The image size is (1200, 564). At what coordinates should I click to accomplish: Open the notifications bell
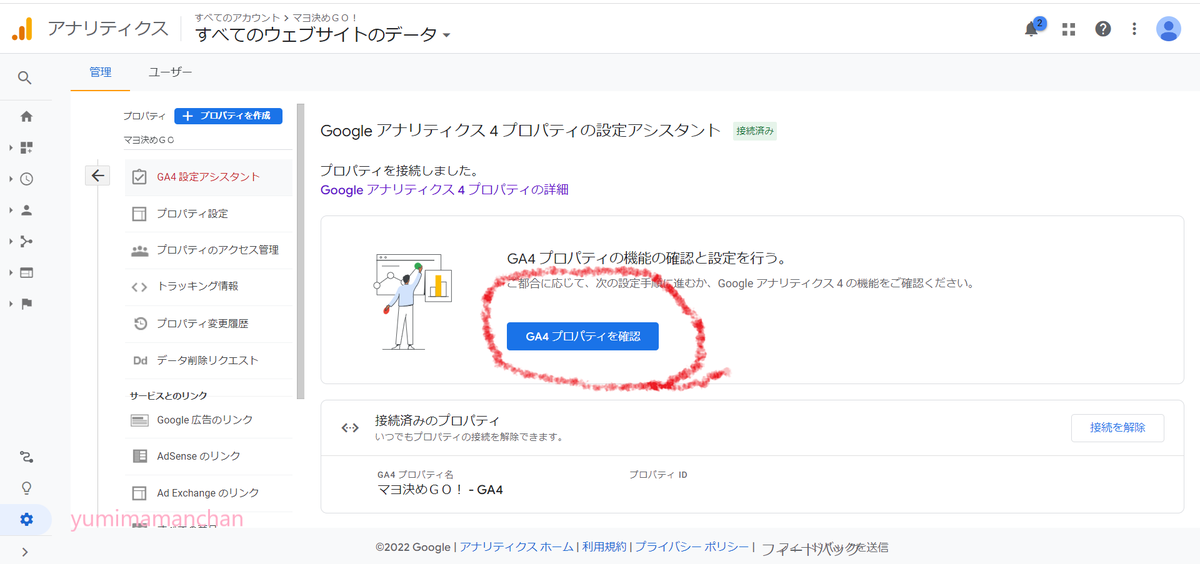1032,29
